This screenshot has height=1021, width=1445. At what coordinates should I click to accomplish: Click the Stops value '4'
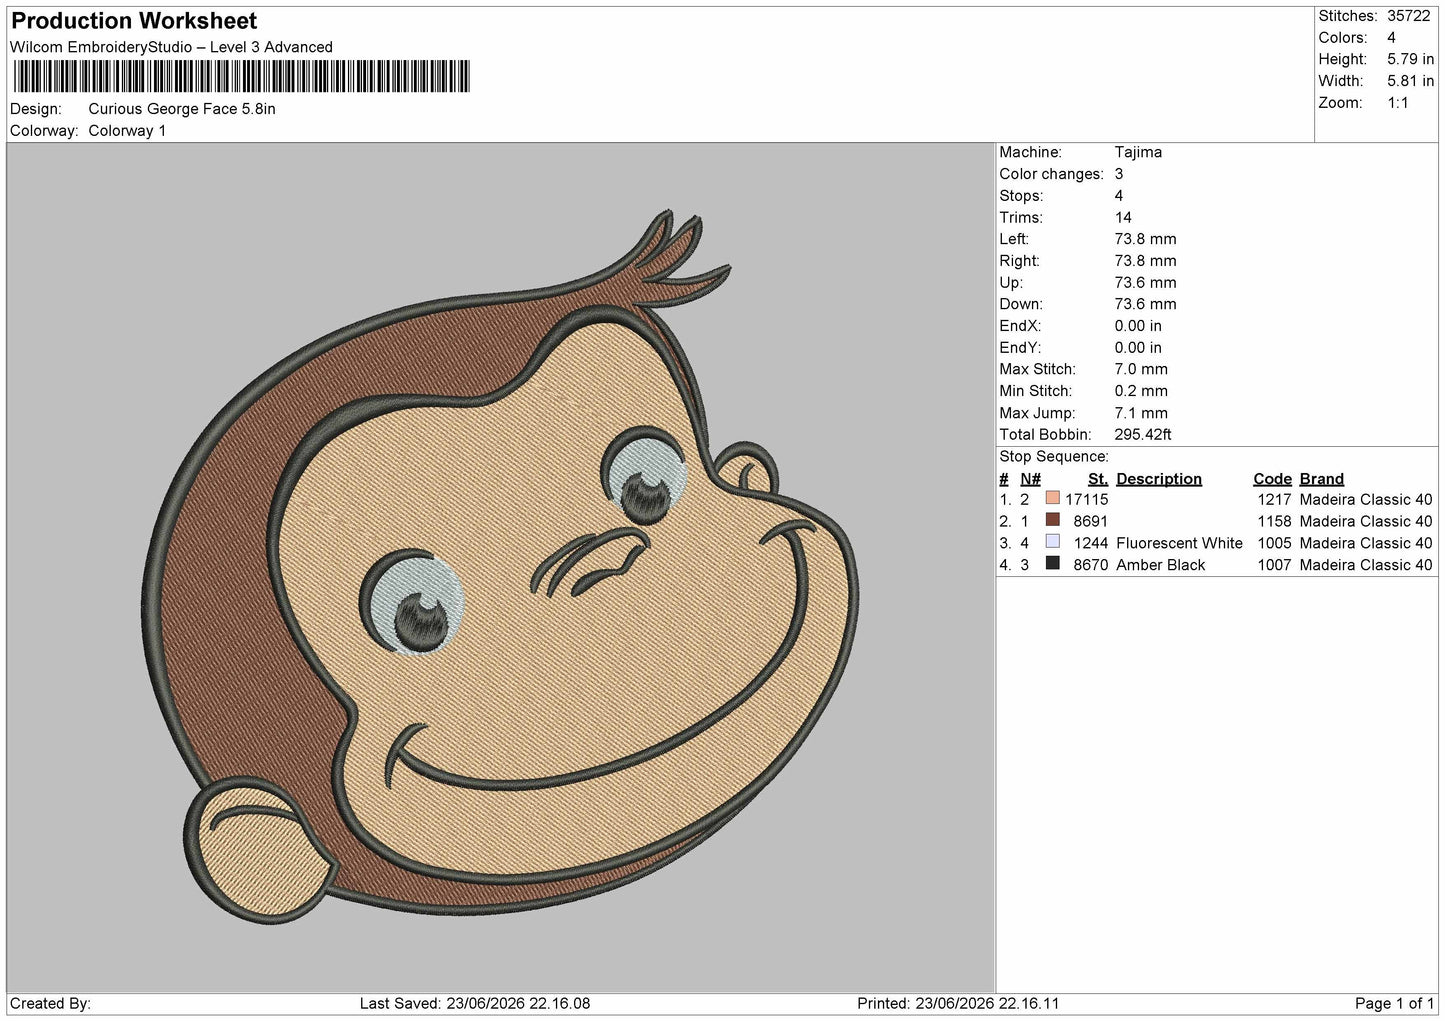pyautogui.click(x=1119, y=196)
